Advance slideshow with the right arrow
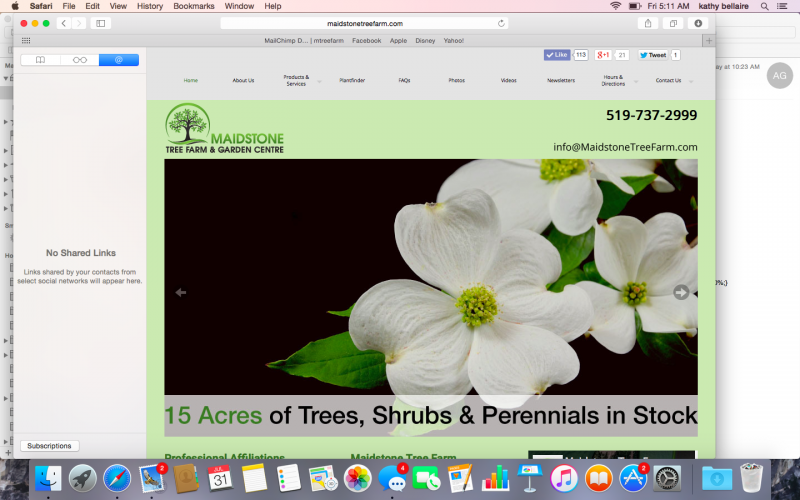 pyautogui.click(x=681, y=293)
